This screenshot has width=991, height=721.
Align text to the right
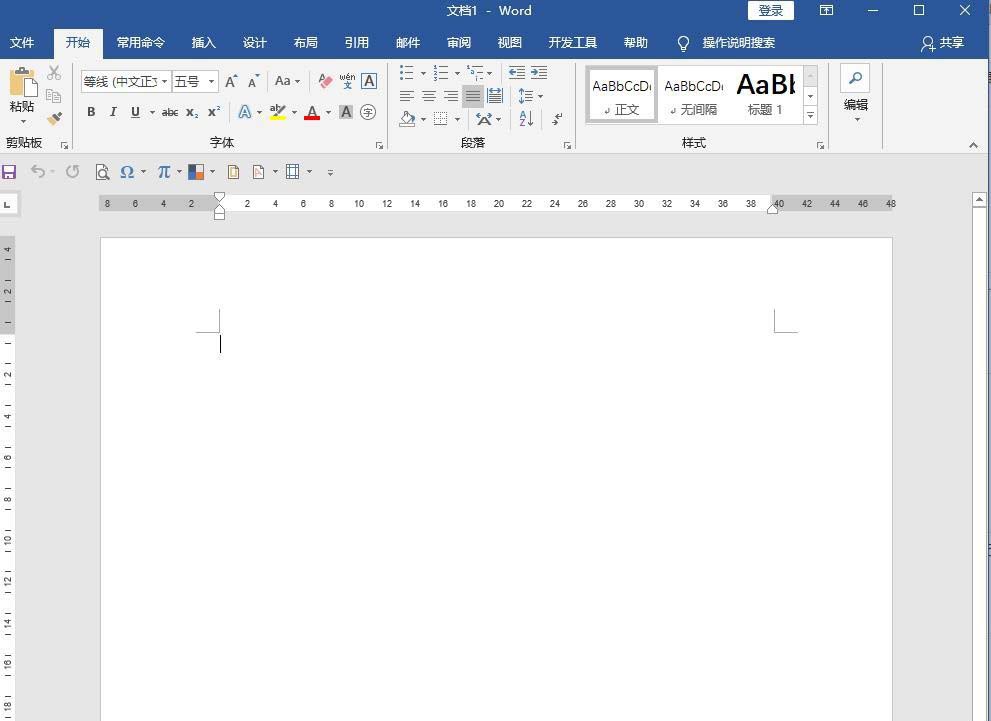pyautogui.click(x=451, y=96)
